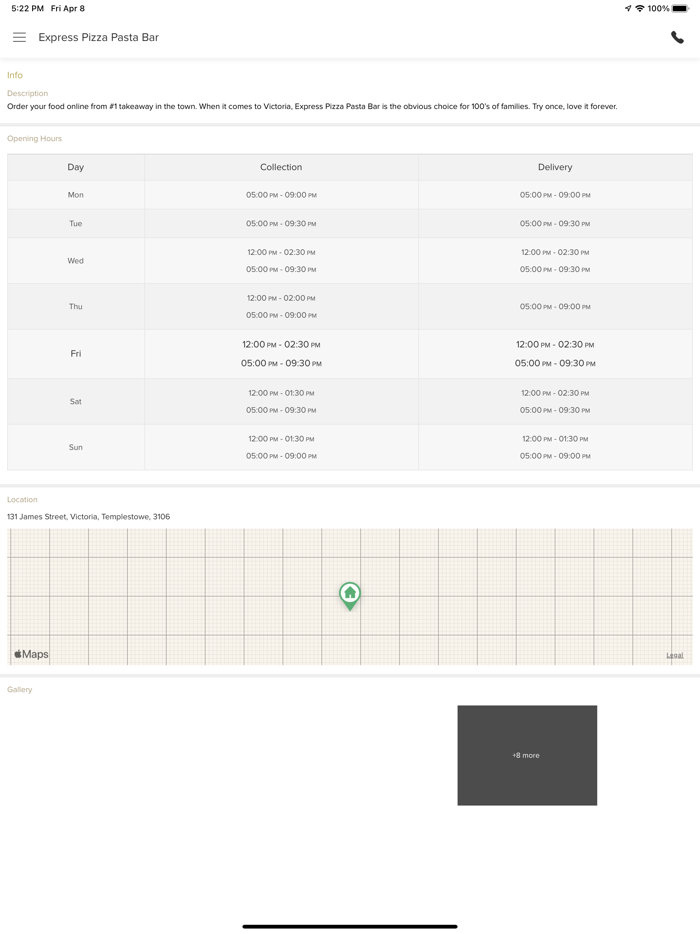Click the Gallery heading
The image size is (700, 934).
(x=20, y=689)
